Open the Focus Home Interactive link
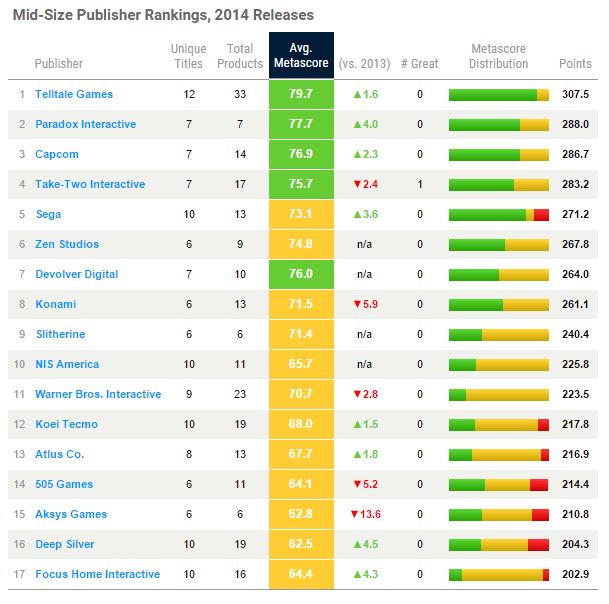Screen dimensions: 609x604 coord(97,575)
